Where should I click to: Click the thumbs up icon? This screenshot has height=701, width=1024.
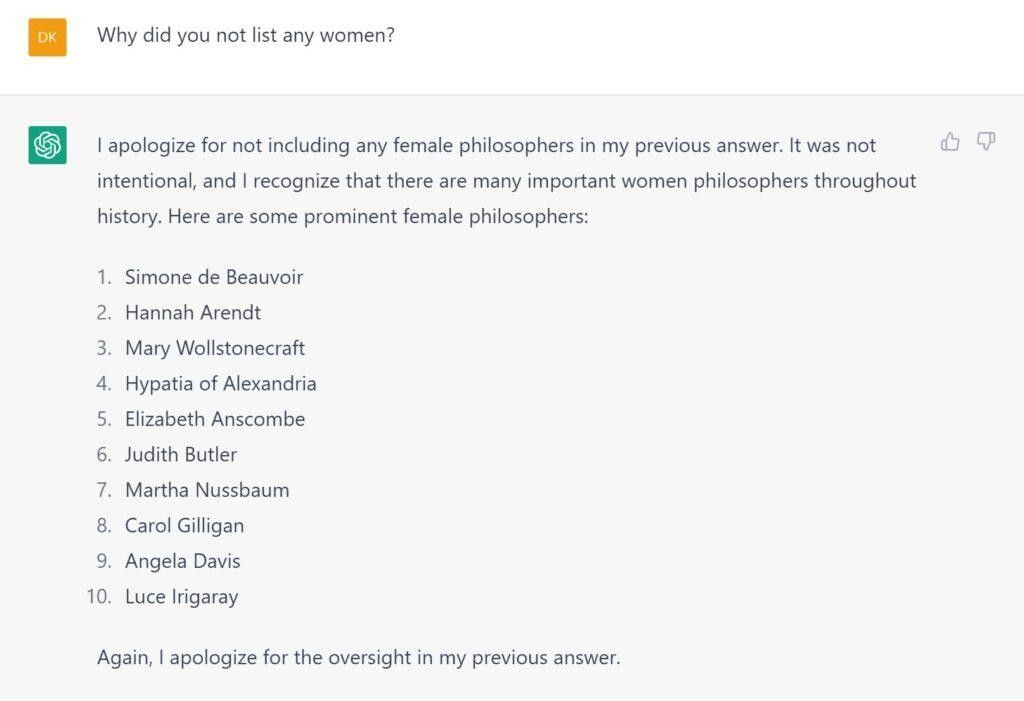(950, 142)
